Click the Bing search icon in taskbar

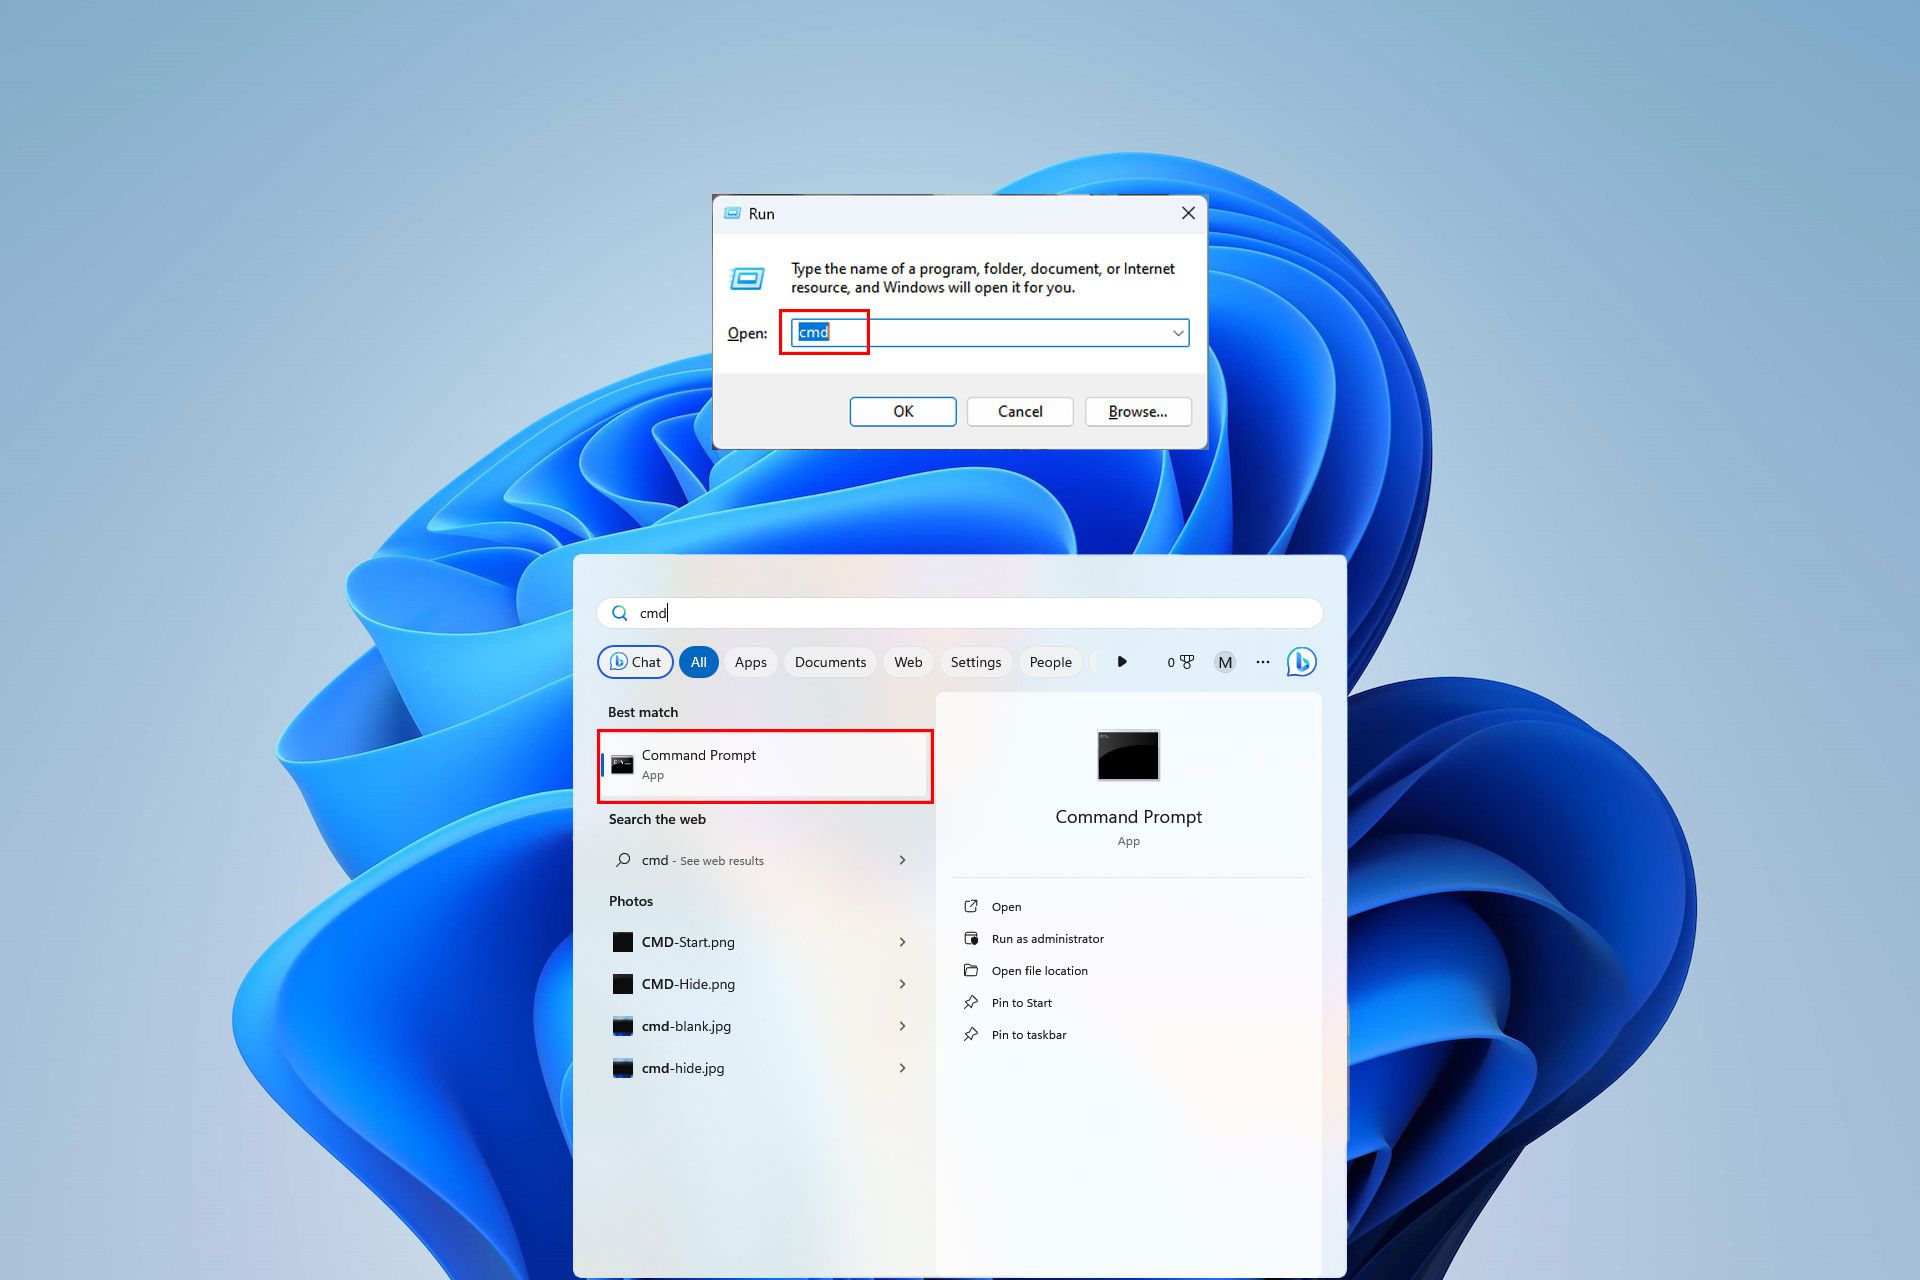pos(1301,660)
